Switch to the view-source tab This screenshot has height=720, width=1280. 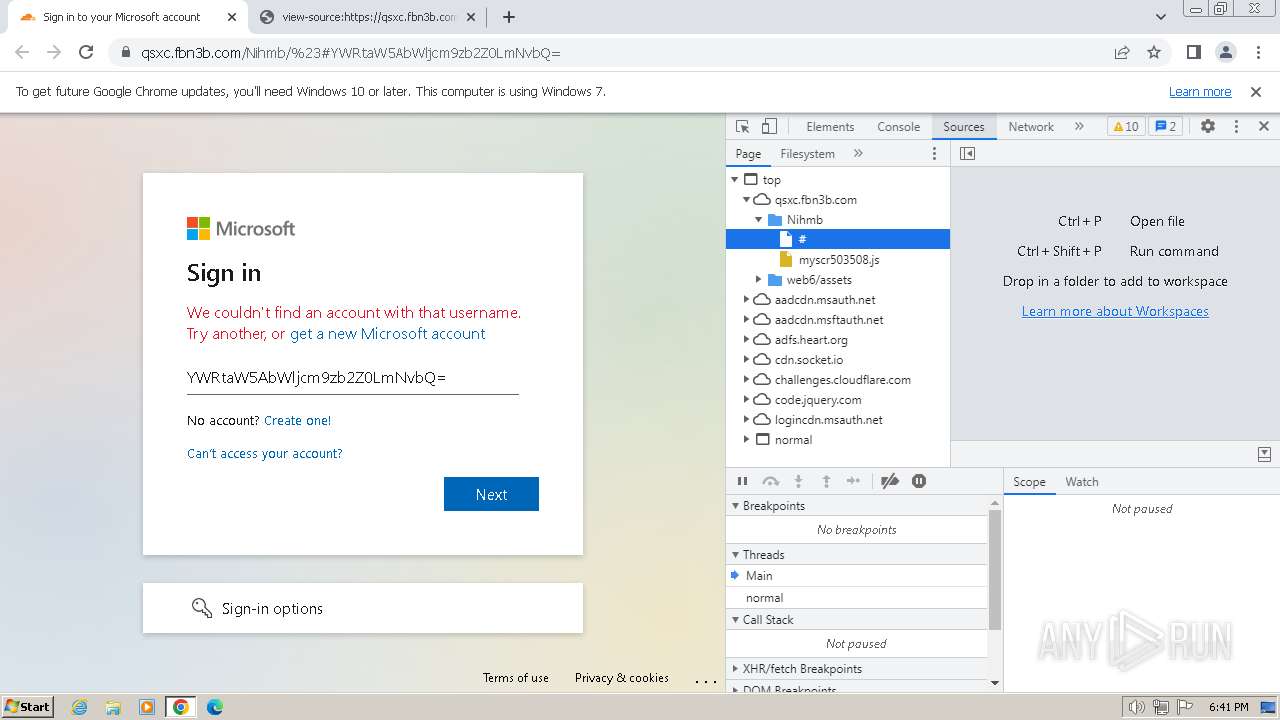368,17
